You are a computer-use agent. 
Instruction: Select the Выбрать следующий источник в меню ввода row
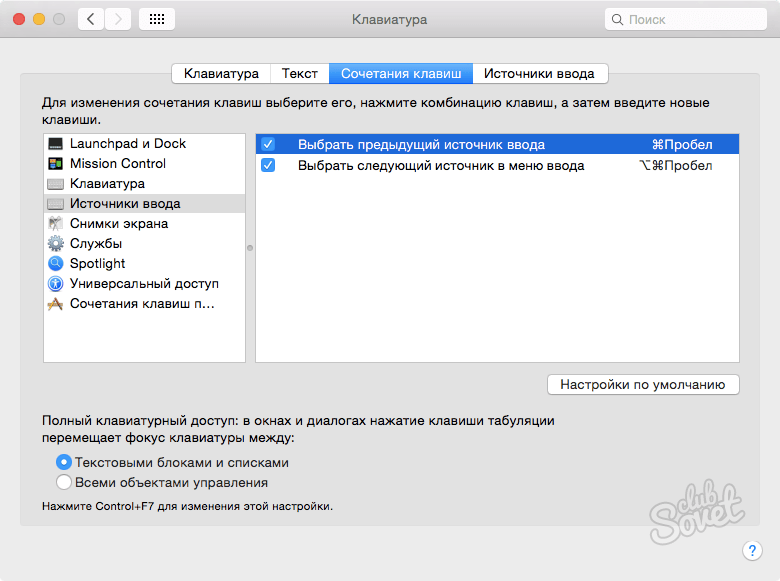[497, 165]
